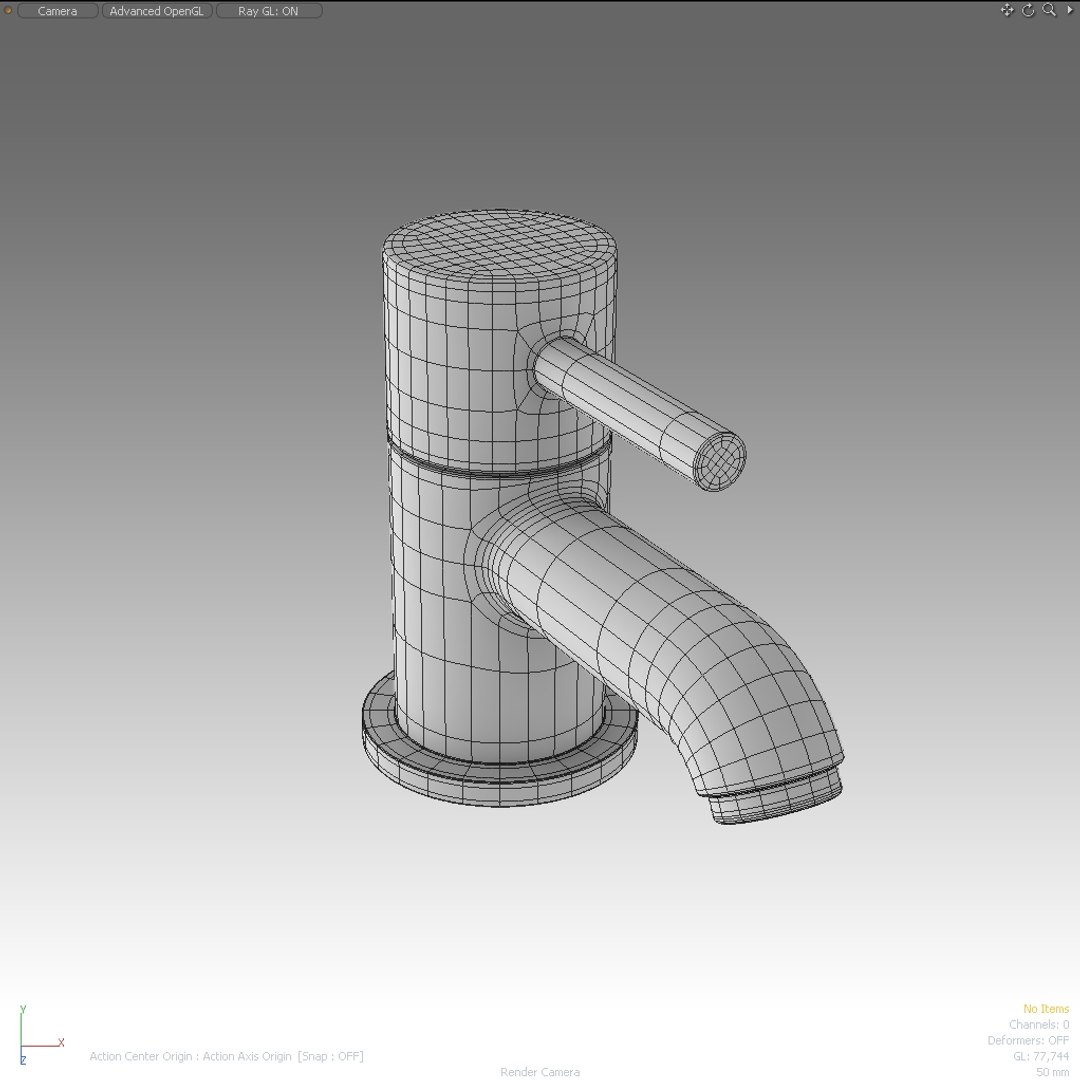
Task: Click the Render Camera label
Action: click(x=540, y=1072)
